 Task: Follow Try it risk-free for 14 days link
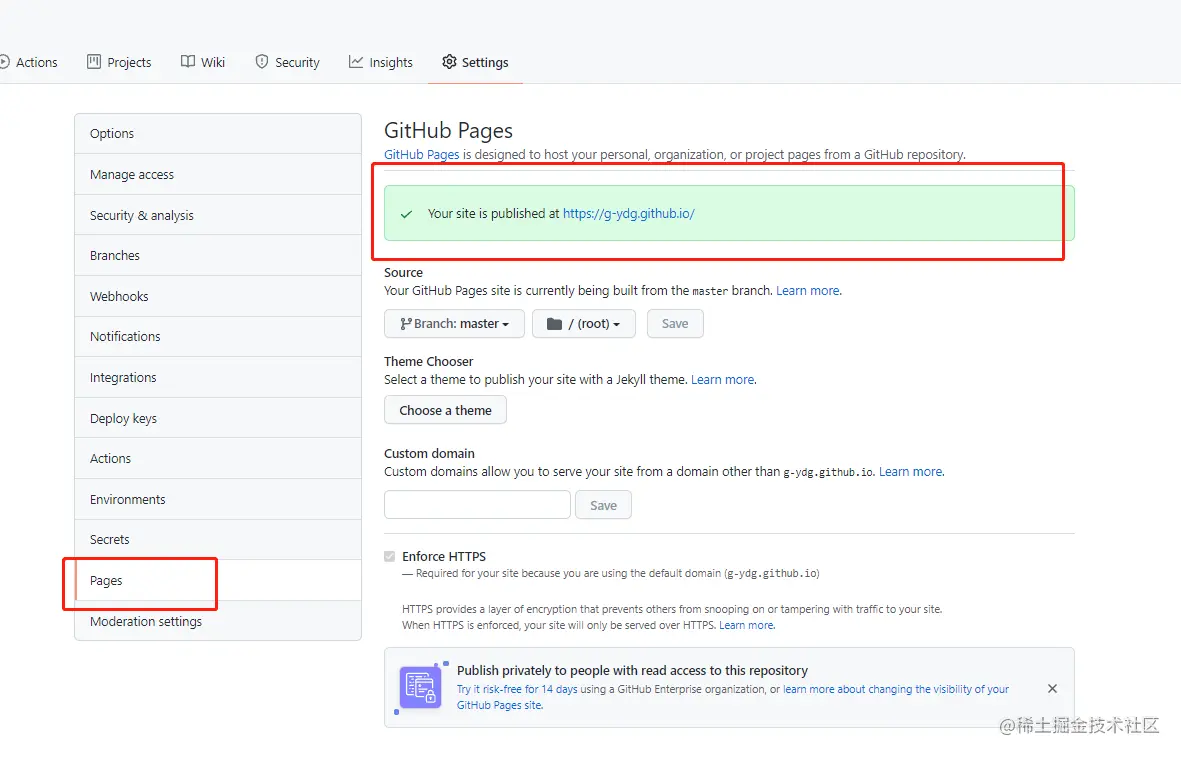tap(517, 689)
